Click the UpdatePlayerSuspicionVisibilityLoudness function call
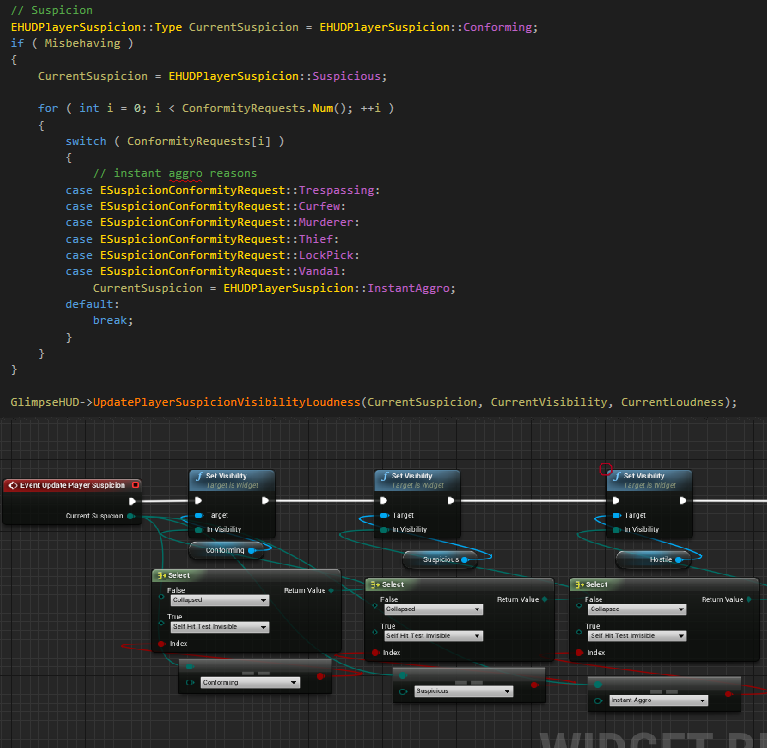The width and height of the screenshot is (767, 748). click(x=226, y=402)
